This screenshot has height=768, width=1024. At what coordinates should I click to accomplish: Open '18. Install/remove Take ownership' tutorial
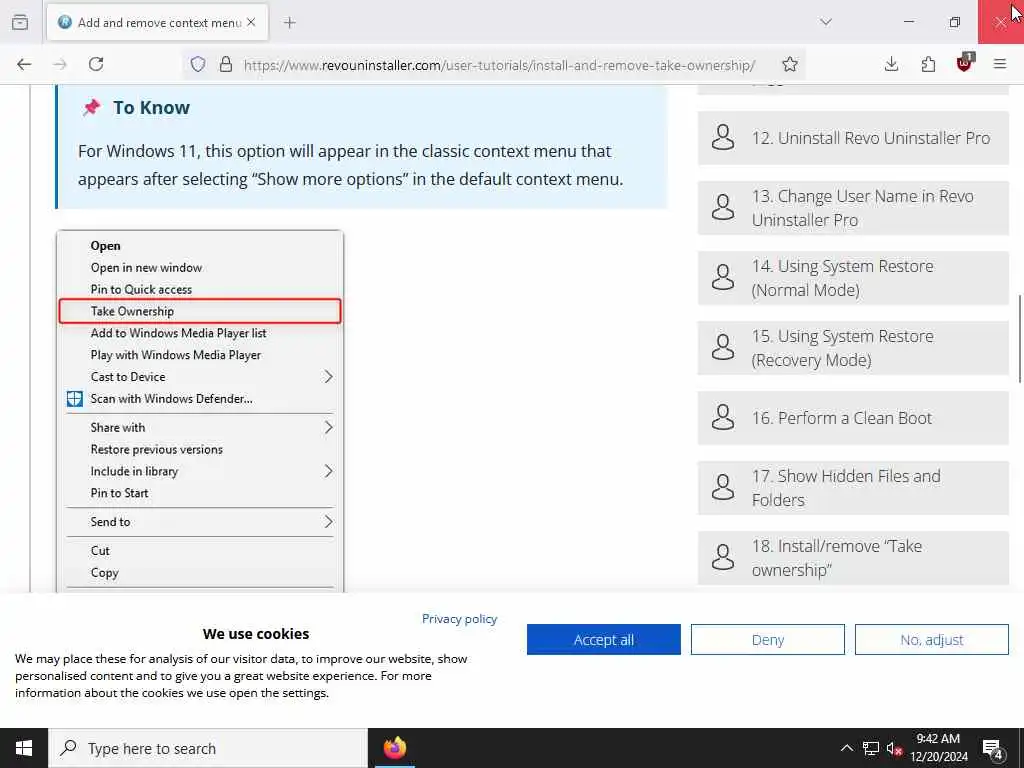pyautogui.click(x=853, y=558)
